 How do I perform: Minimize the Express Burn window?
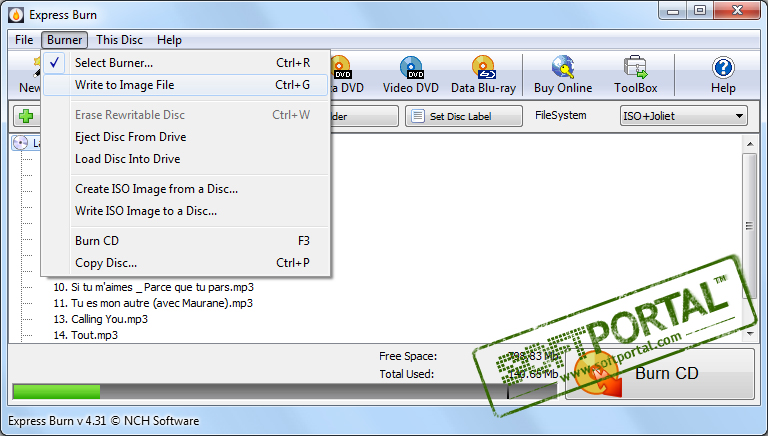click(x=673, y=10)
